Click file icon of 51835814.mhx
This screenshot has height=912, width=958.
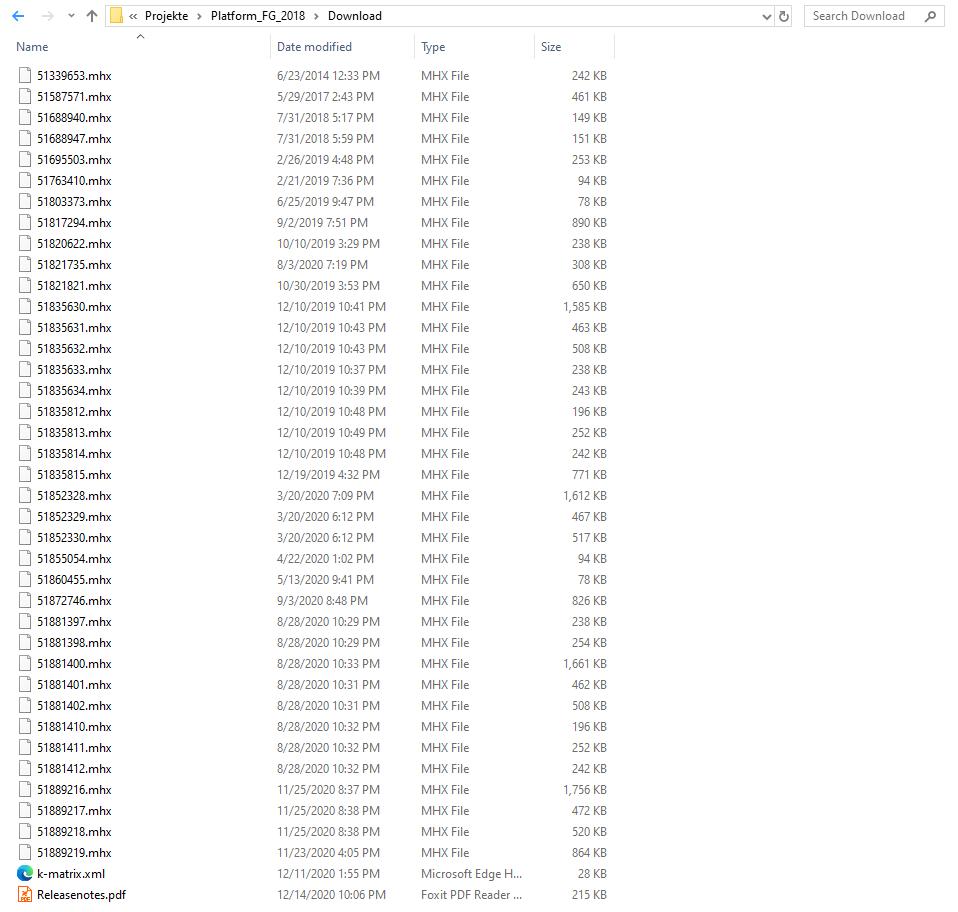pos(25,453)
